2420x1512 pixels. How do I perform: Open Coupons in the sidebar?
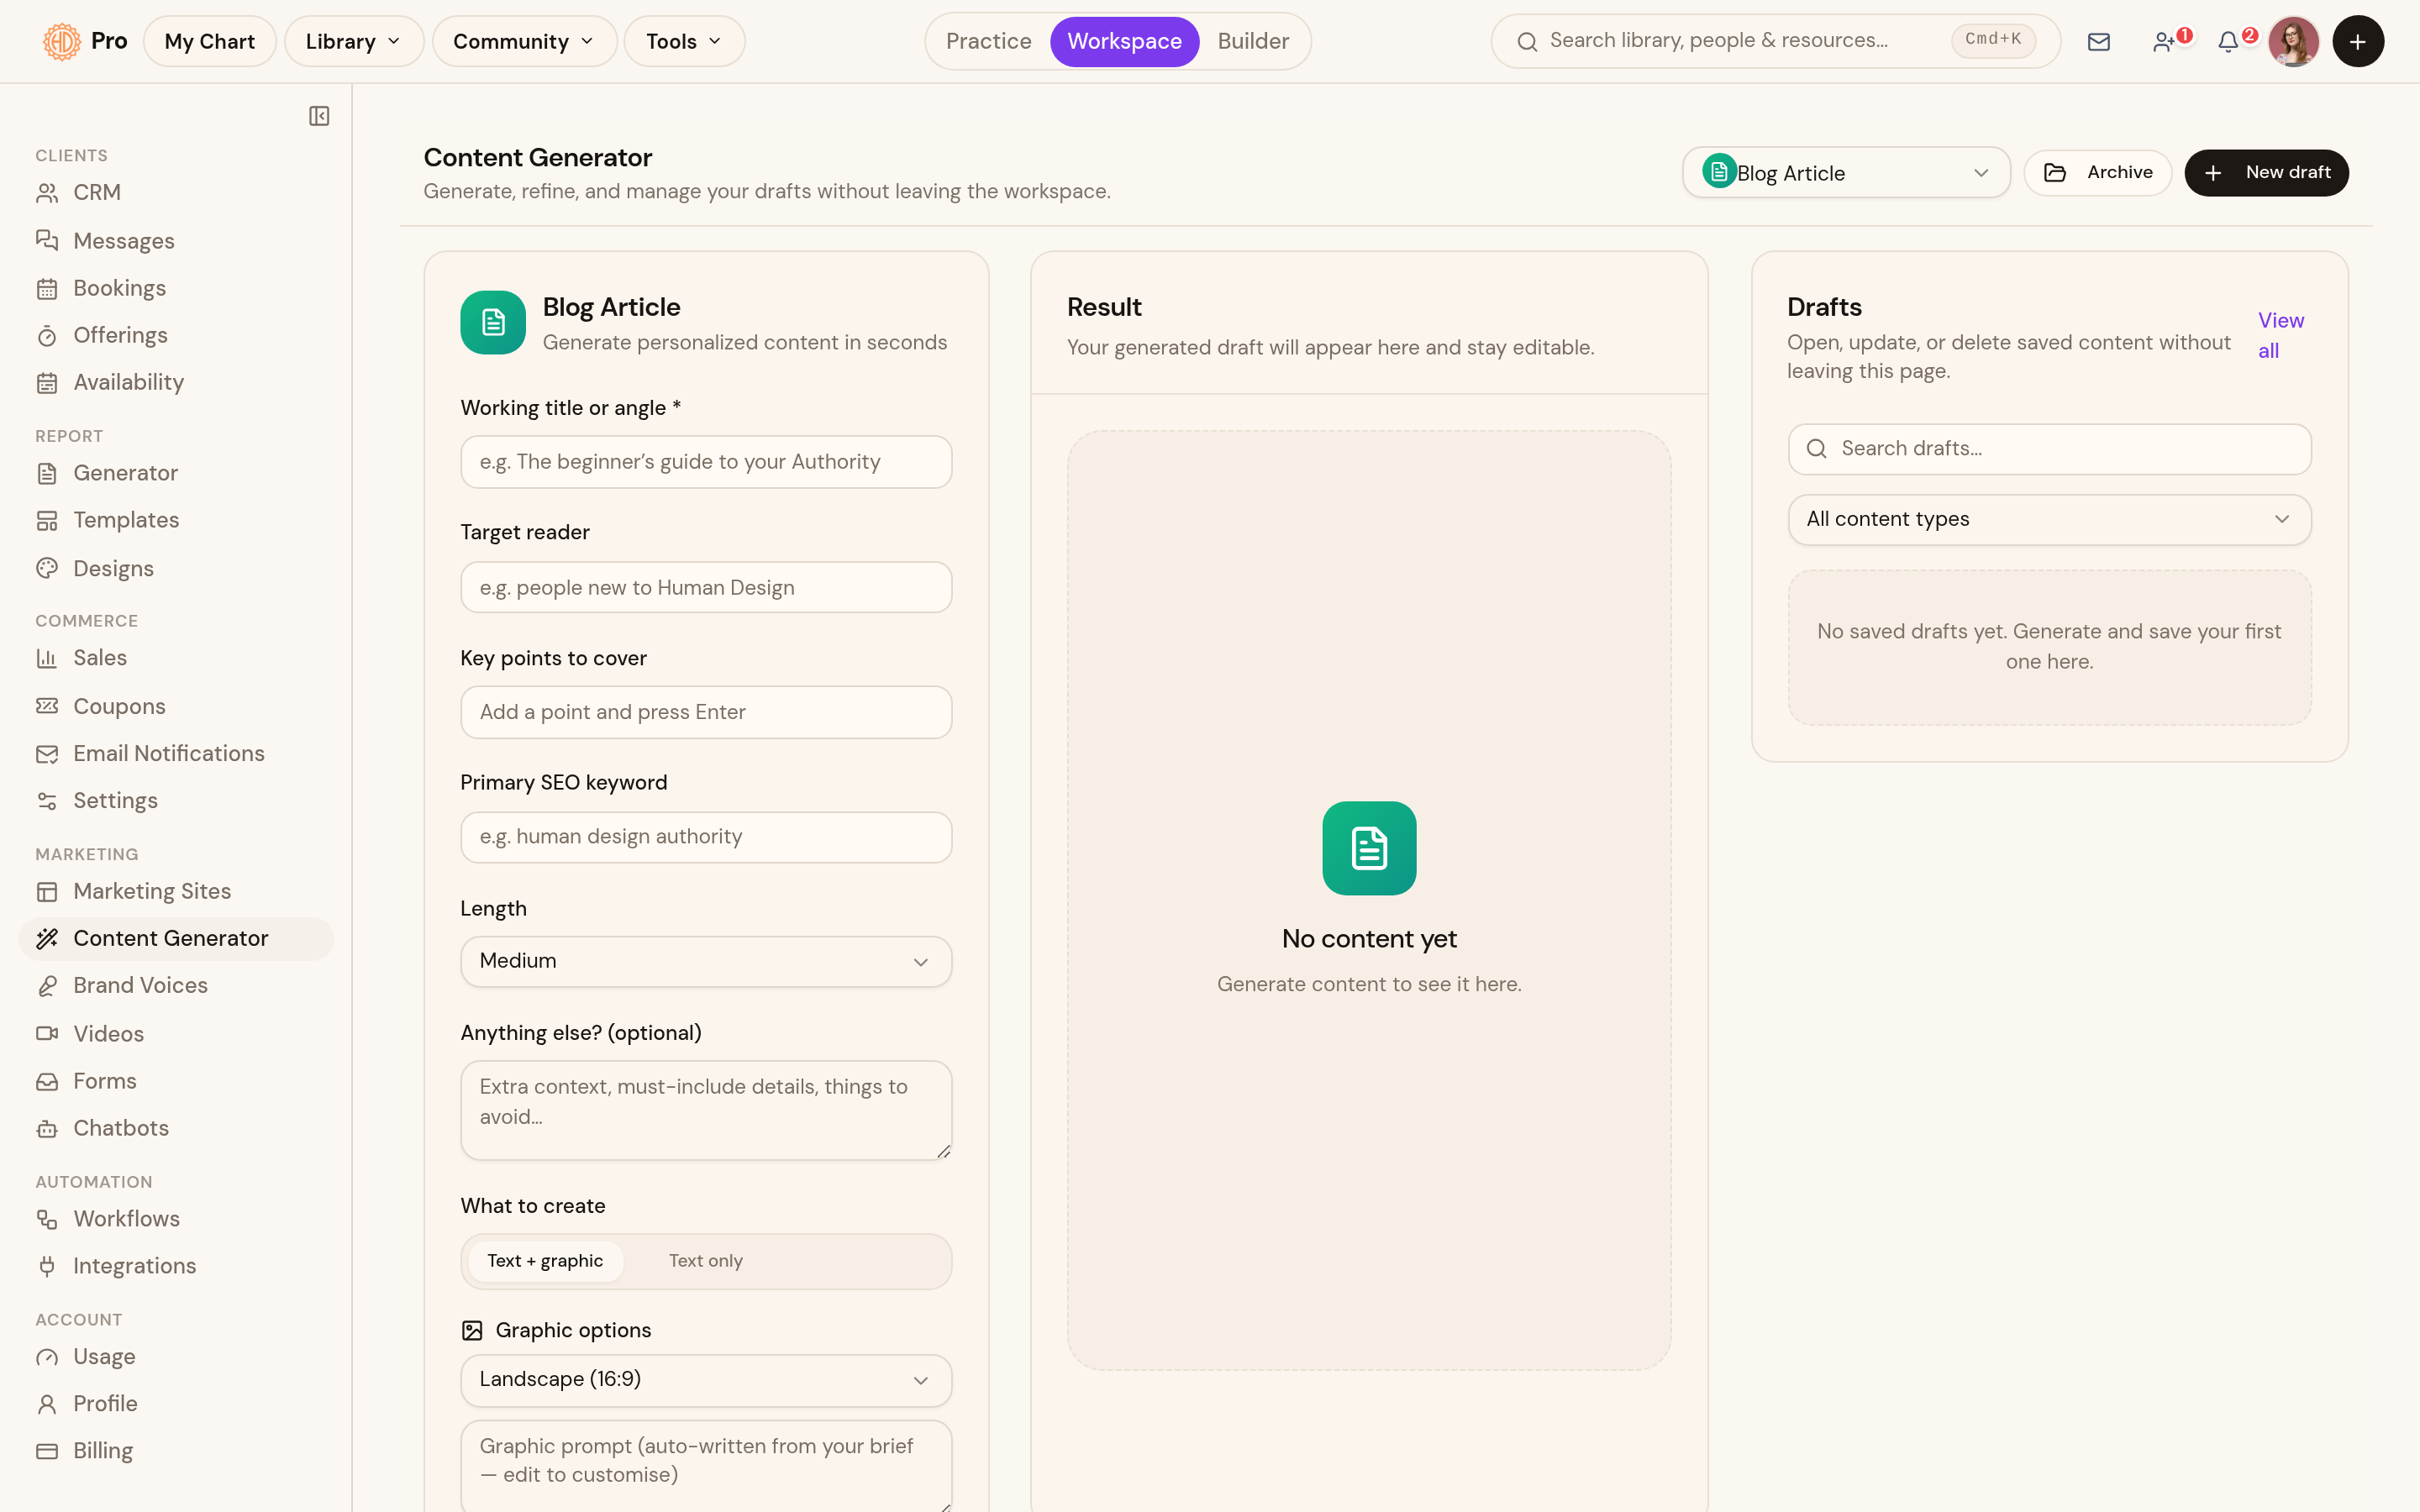click(x=176, y=706)
